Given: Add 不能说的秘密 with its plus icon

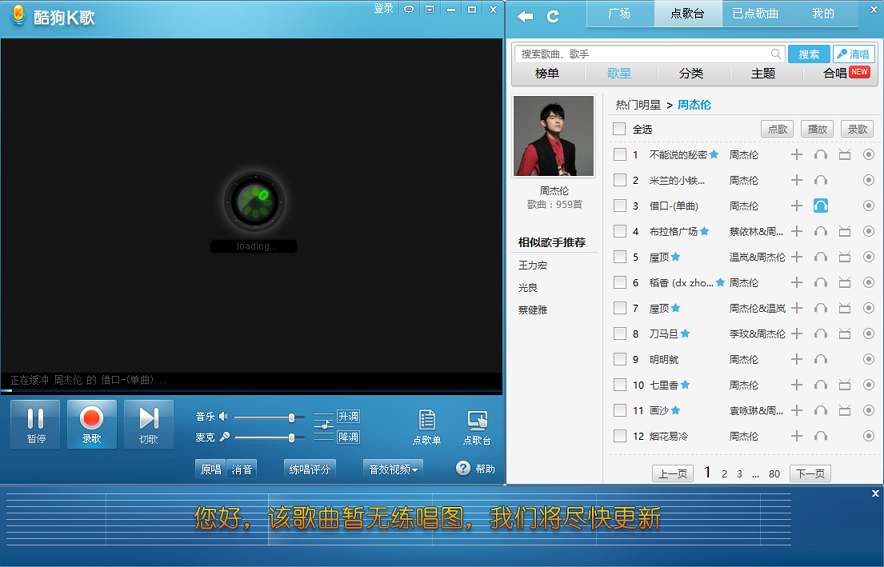Looking at the screenshot, I should pyautogui.click(x=797, y=154).
